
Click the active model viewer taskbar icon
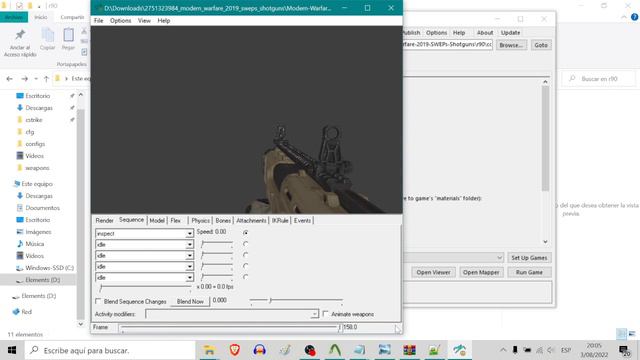click(x=459, y=350)
